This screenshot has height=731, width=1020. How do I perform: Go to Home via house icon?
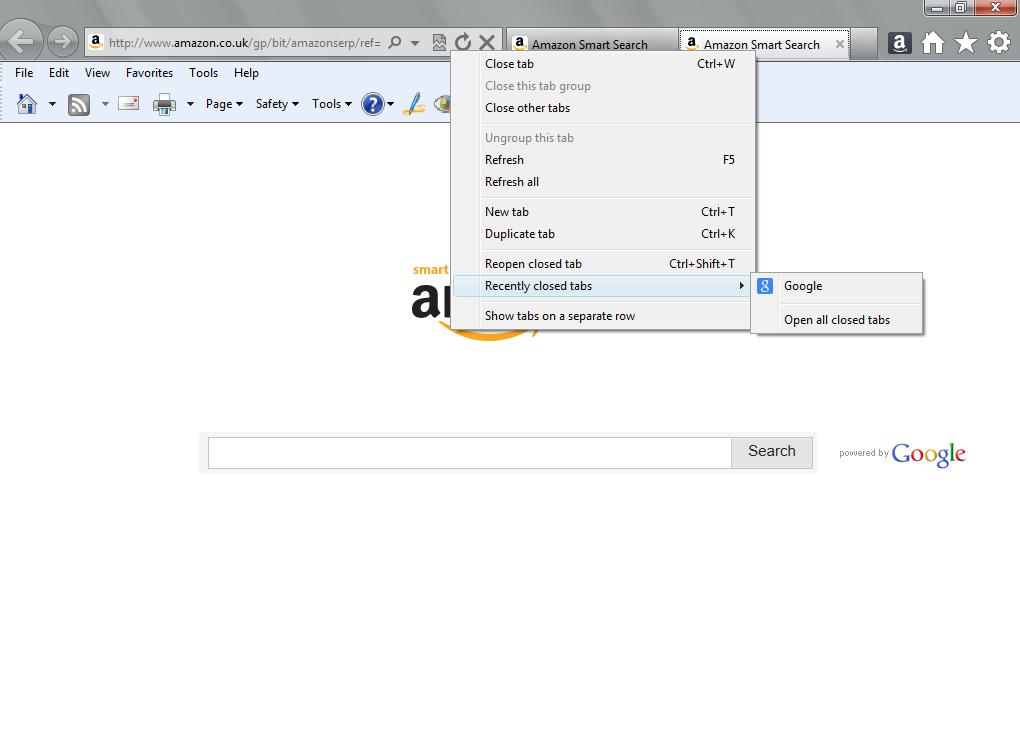933,43
